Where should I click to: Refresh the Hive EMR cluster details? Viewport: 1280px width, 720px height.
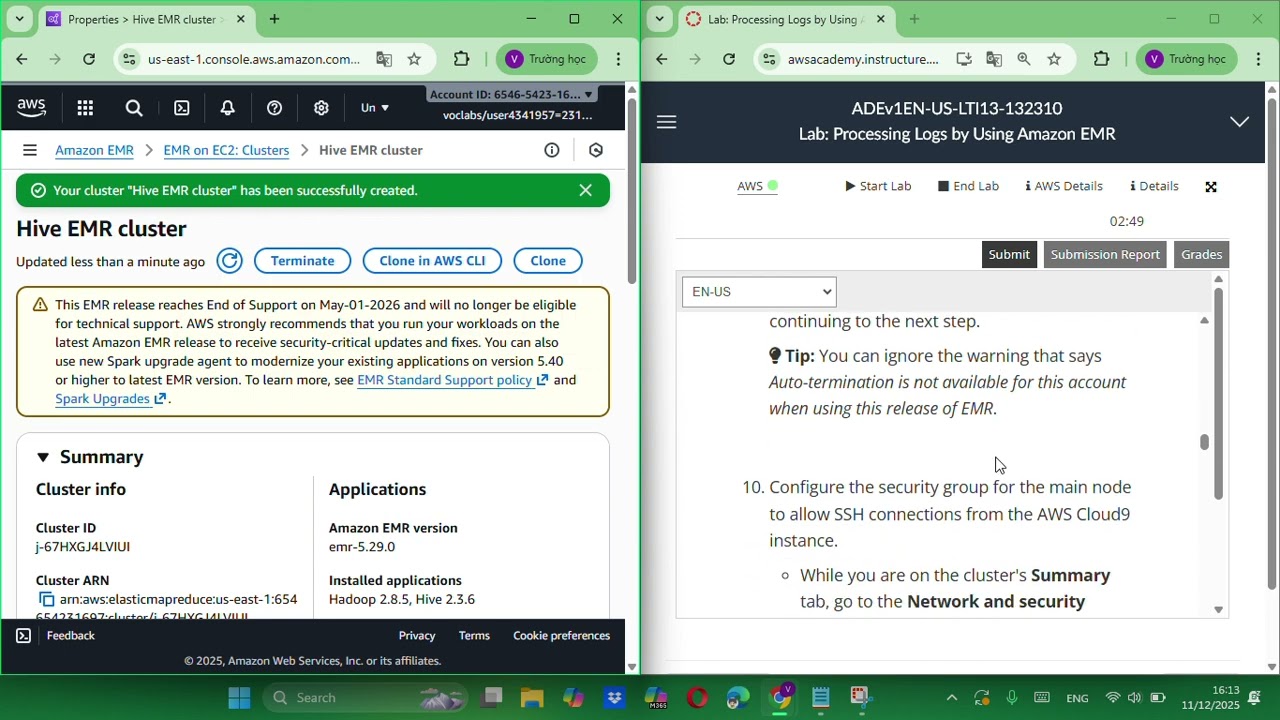(229, 261)
